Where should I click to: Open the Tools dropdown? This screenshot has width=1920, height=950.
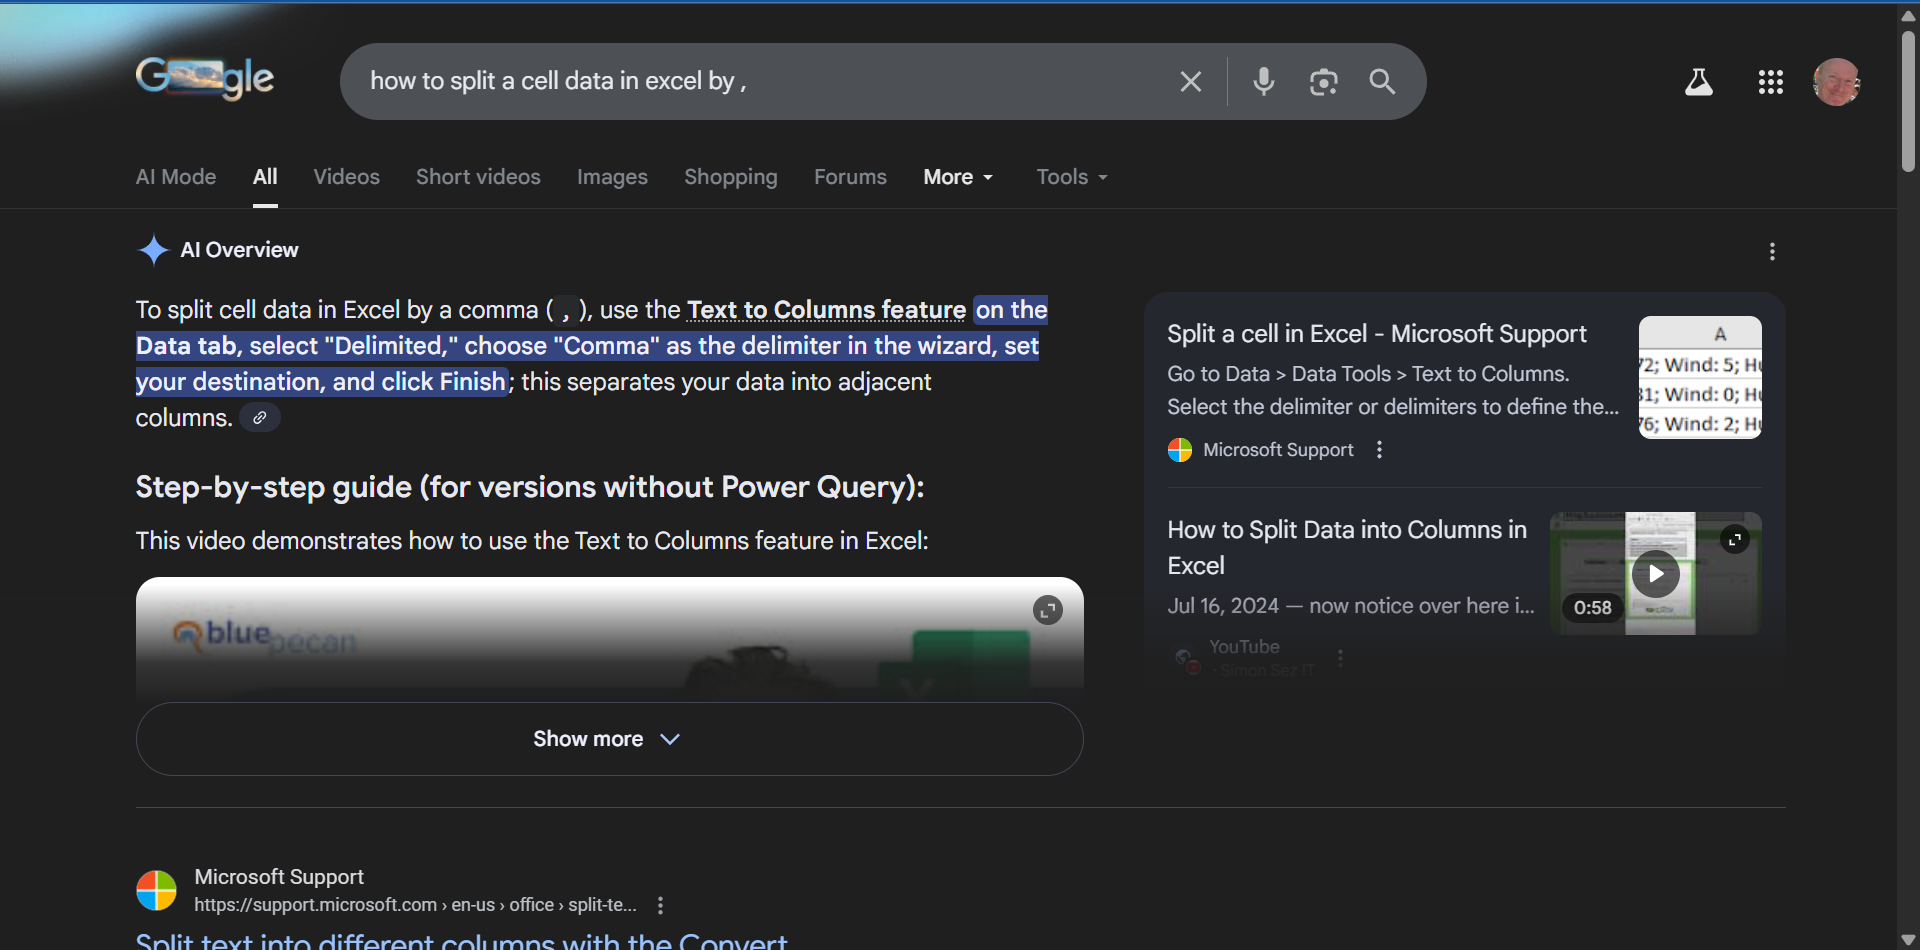[x=1071, y=177]
